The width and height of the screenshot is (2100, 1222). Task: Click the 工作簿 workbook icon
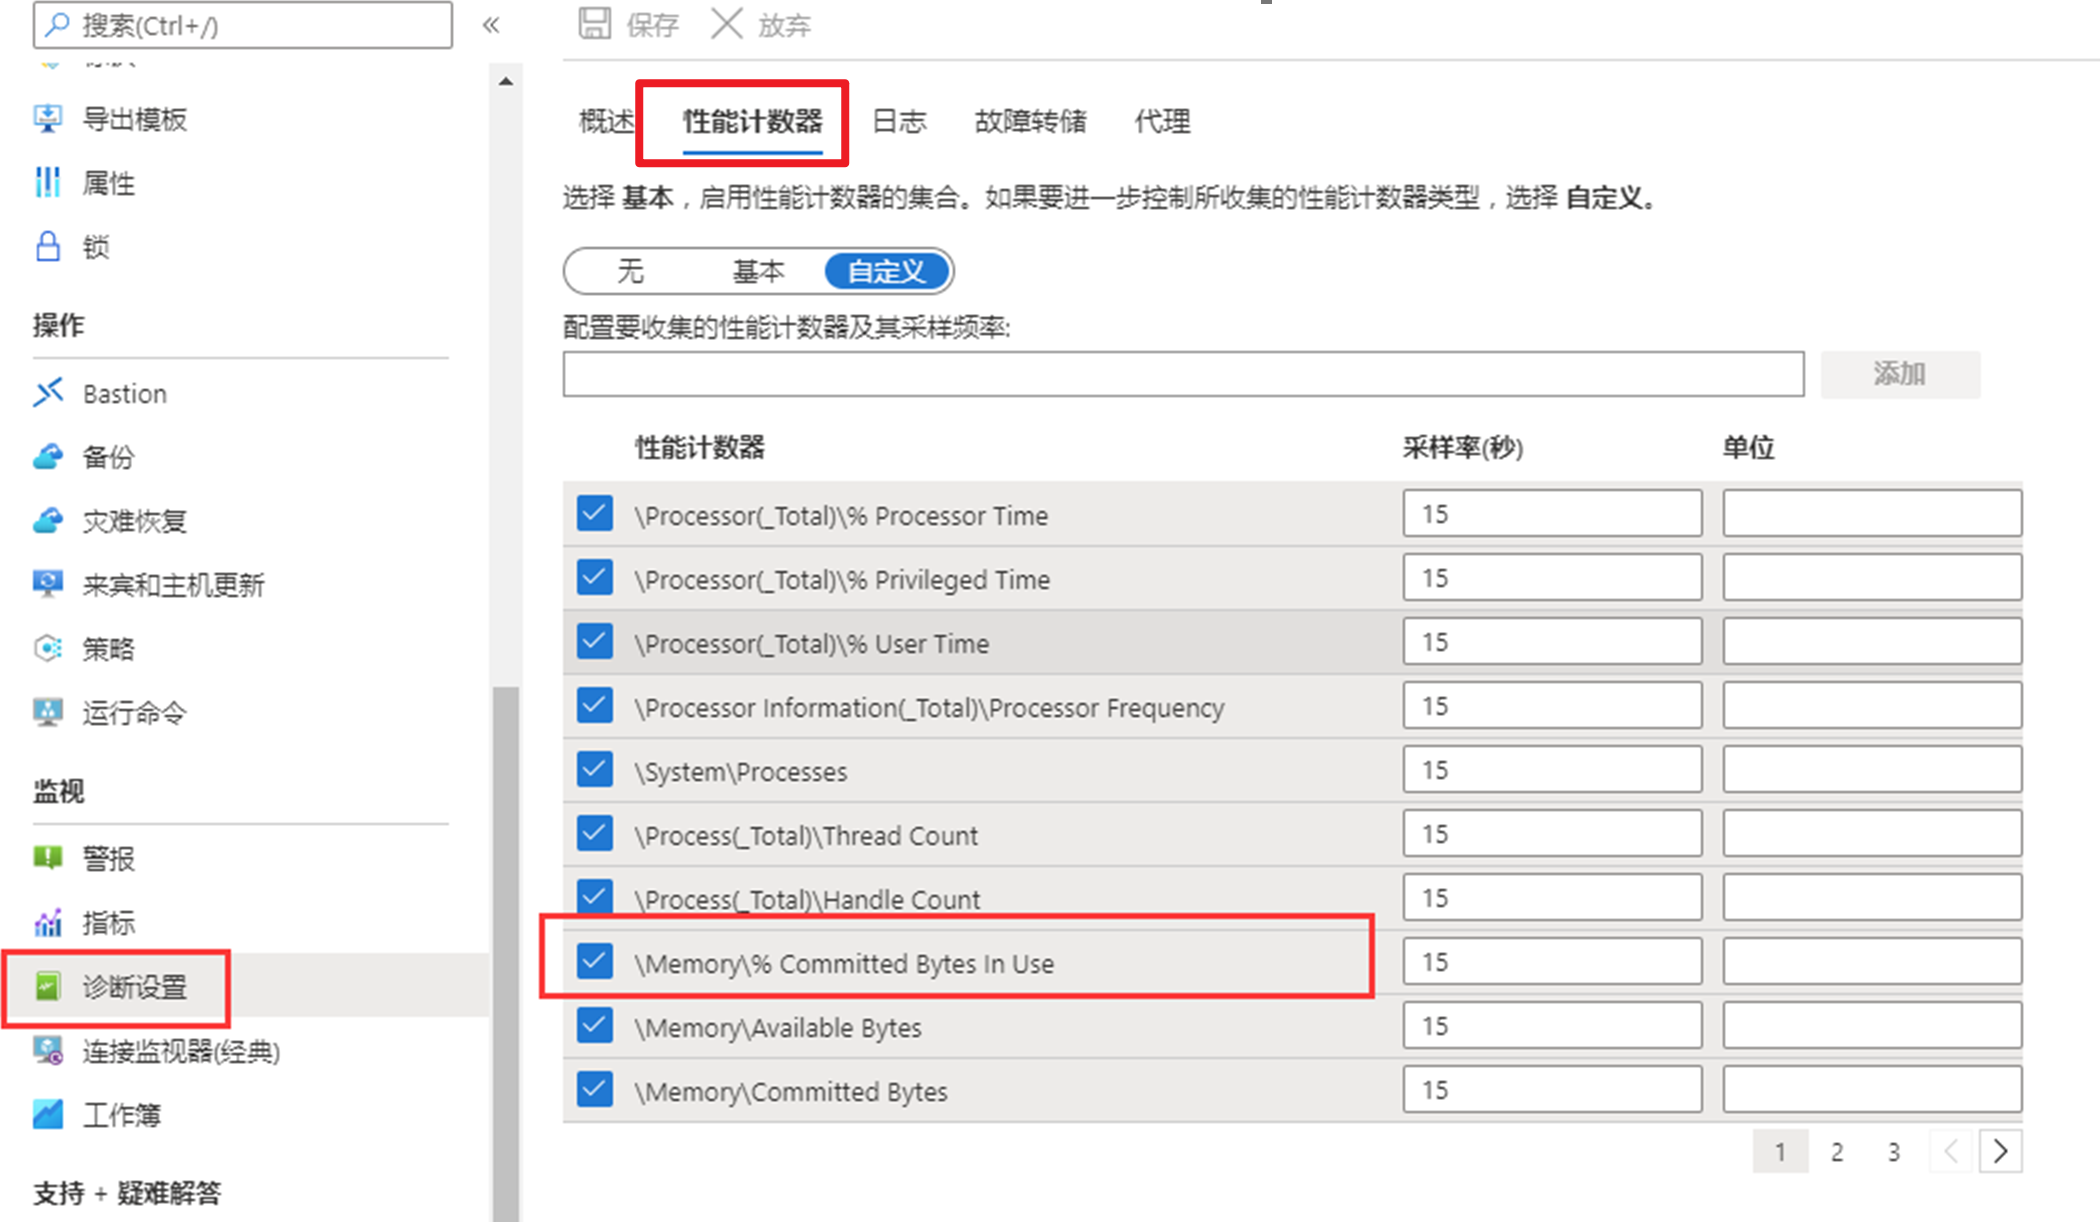(48, 1114)
